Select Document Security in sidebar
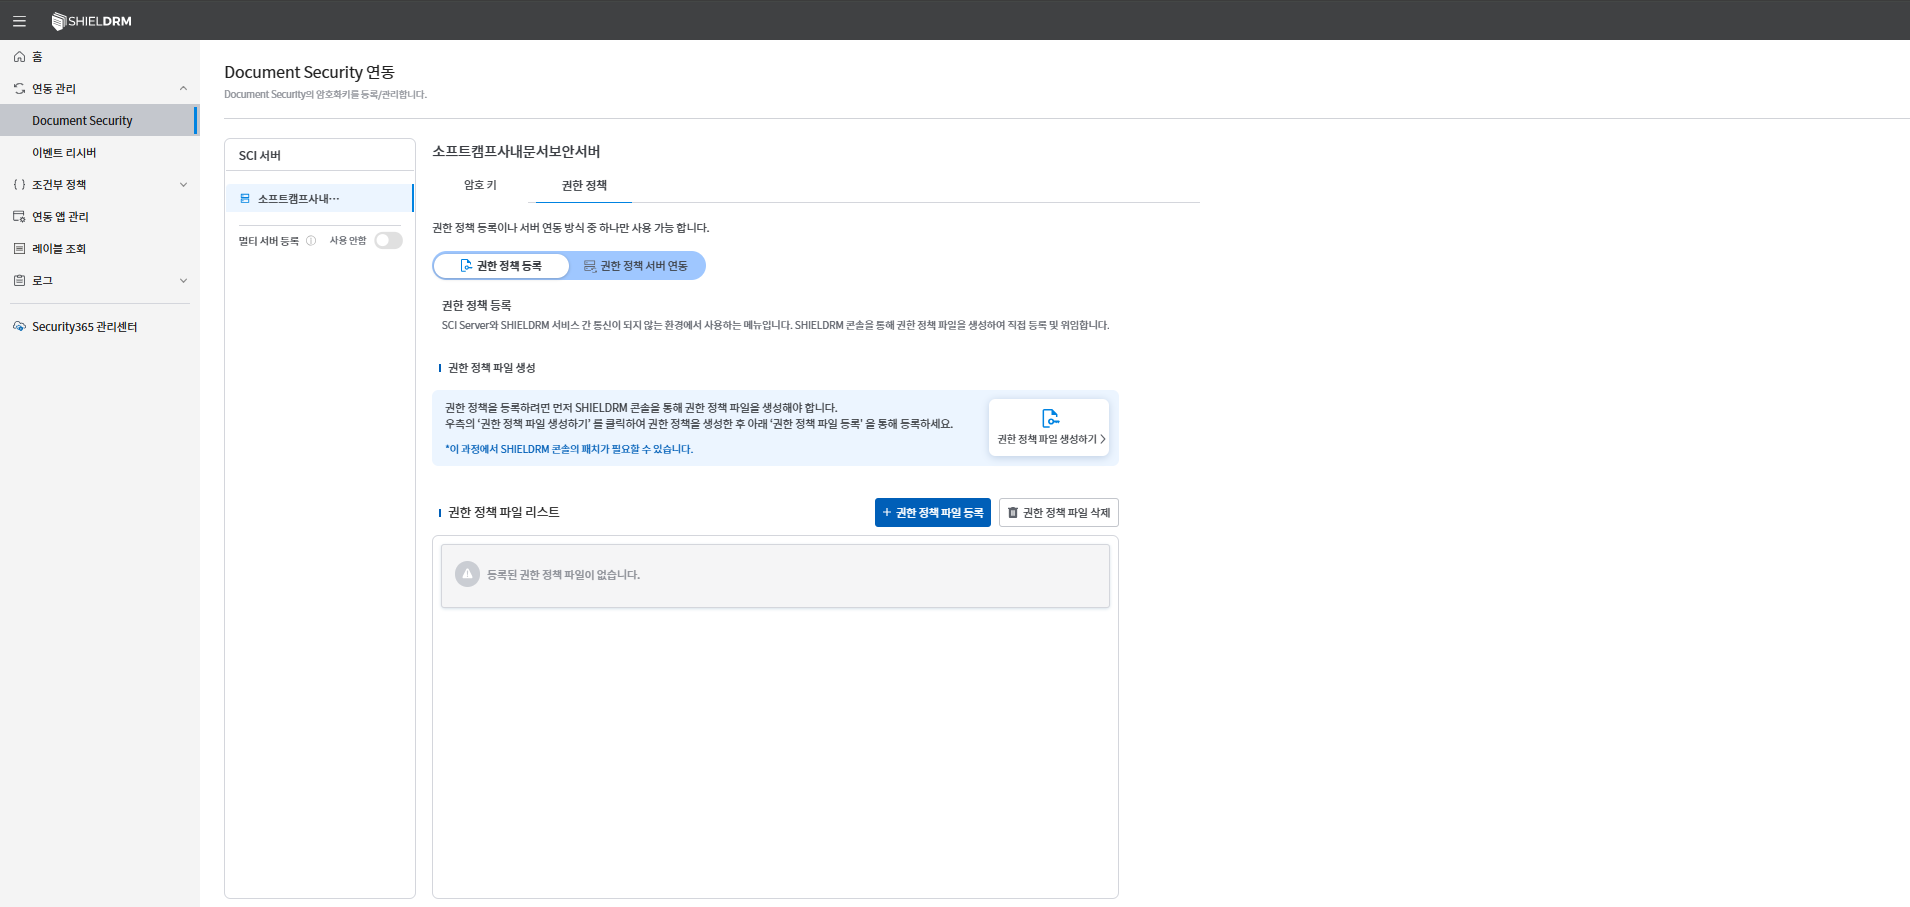 (99, 121)
